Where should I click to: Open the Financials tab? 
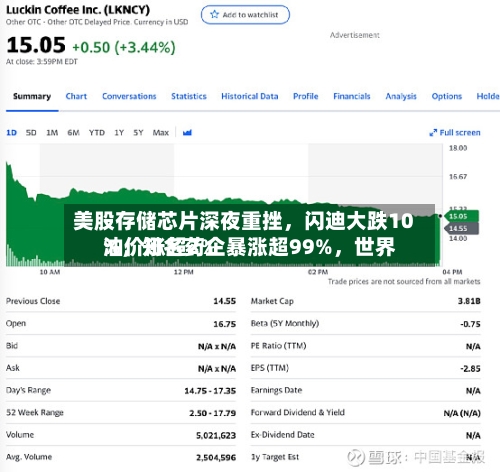point(352,96)
